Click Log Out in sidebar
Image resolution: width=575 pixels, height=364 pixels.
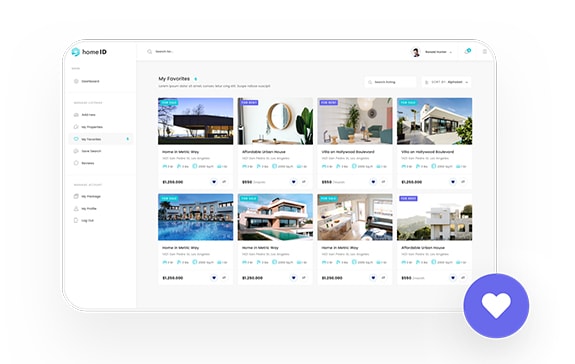click(x=87, y=220)
